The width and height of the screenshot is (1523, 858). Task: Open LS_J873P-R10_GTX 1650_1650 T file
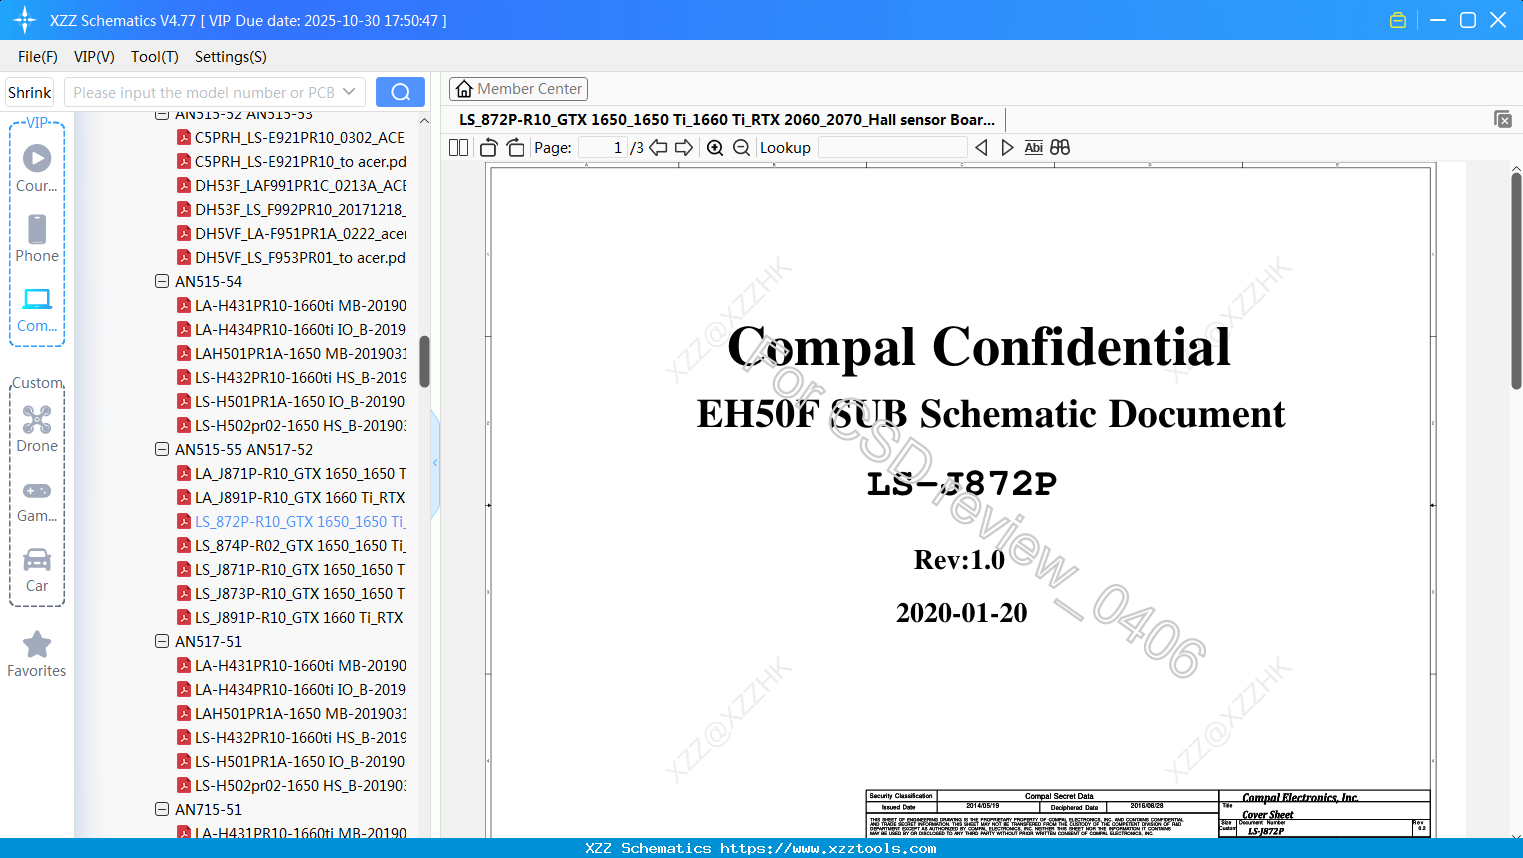(301, 593)
